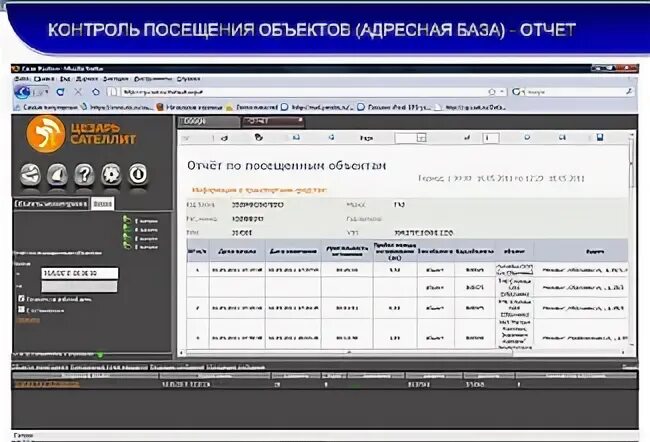Click the orange link in the bottom panel row
650x442 pixels.
(46, 384)
